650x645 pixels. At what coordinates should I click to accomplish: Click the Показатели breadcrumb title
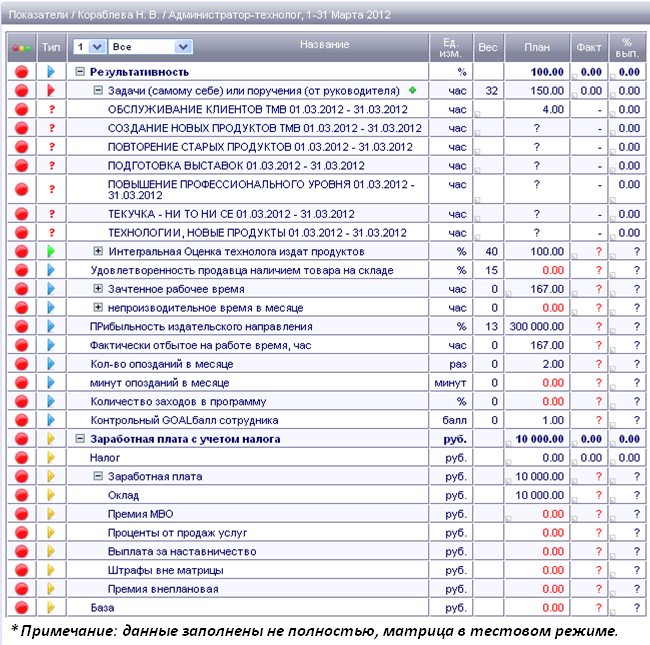(x=38, y=15)
